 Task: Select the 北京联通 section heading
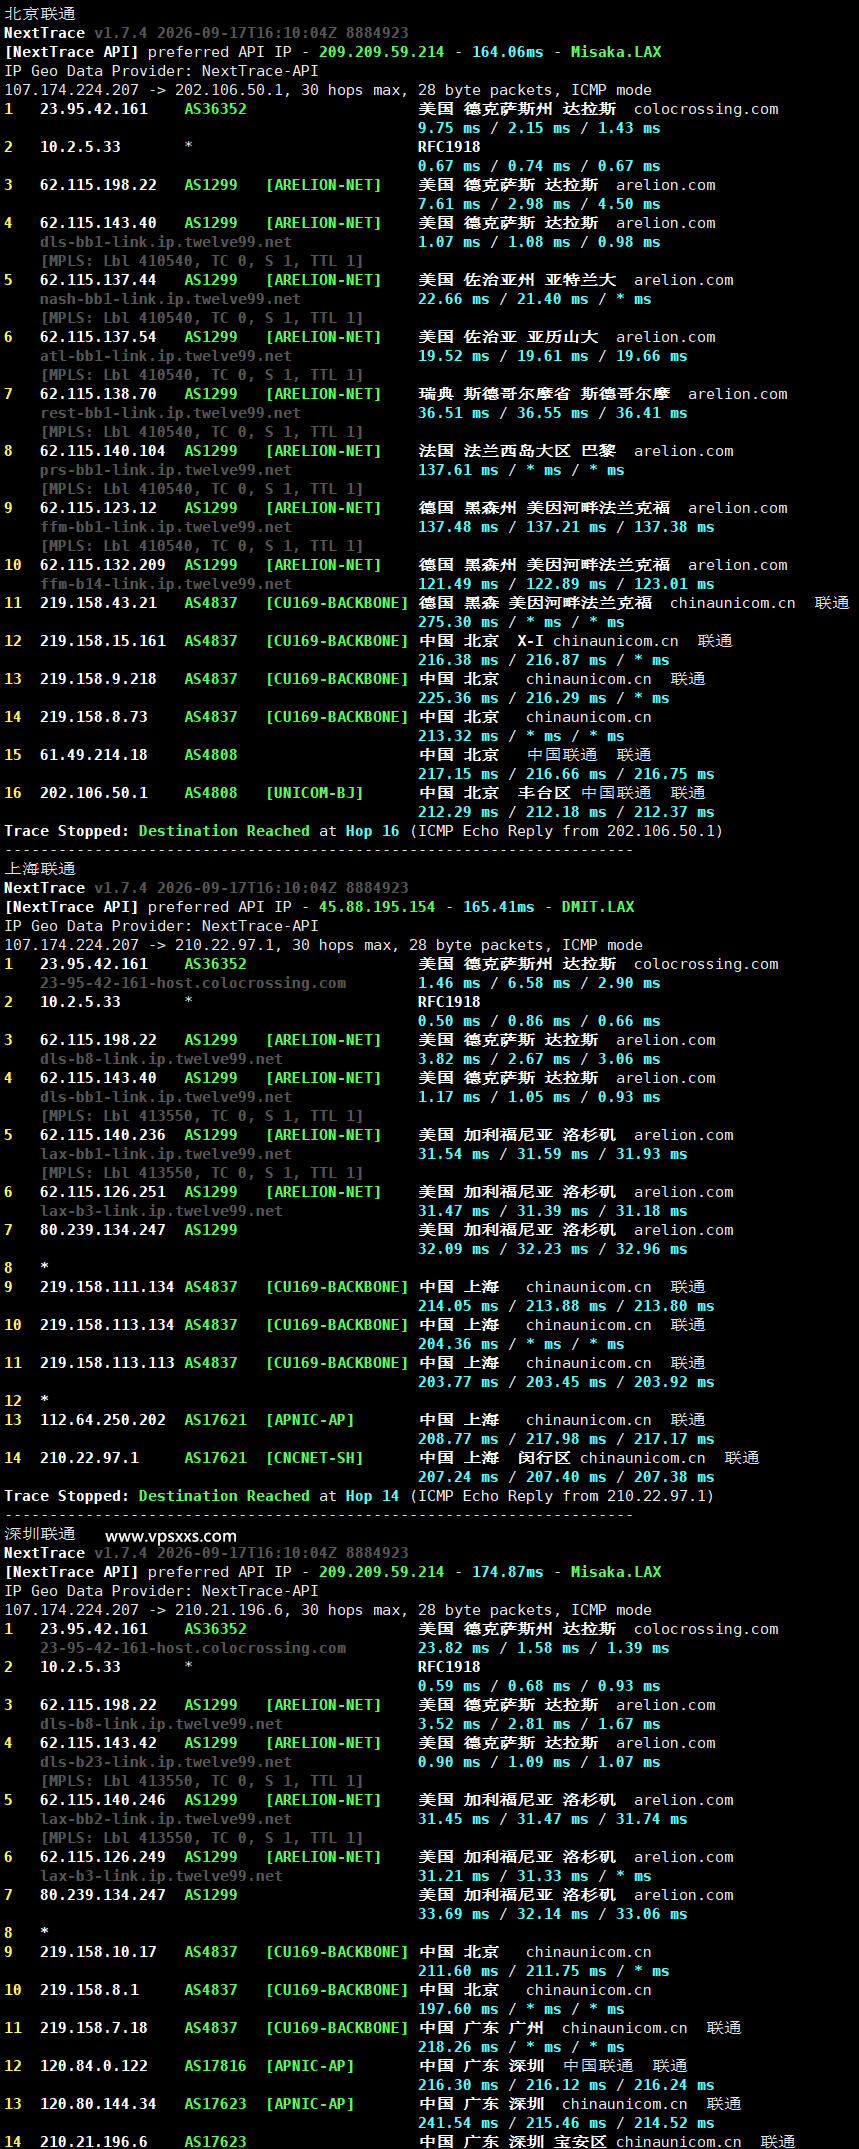40,14
